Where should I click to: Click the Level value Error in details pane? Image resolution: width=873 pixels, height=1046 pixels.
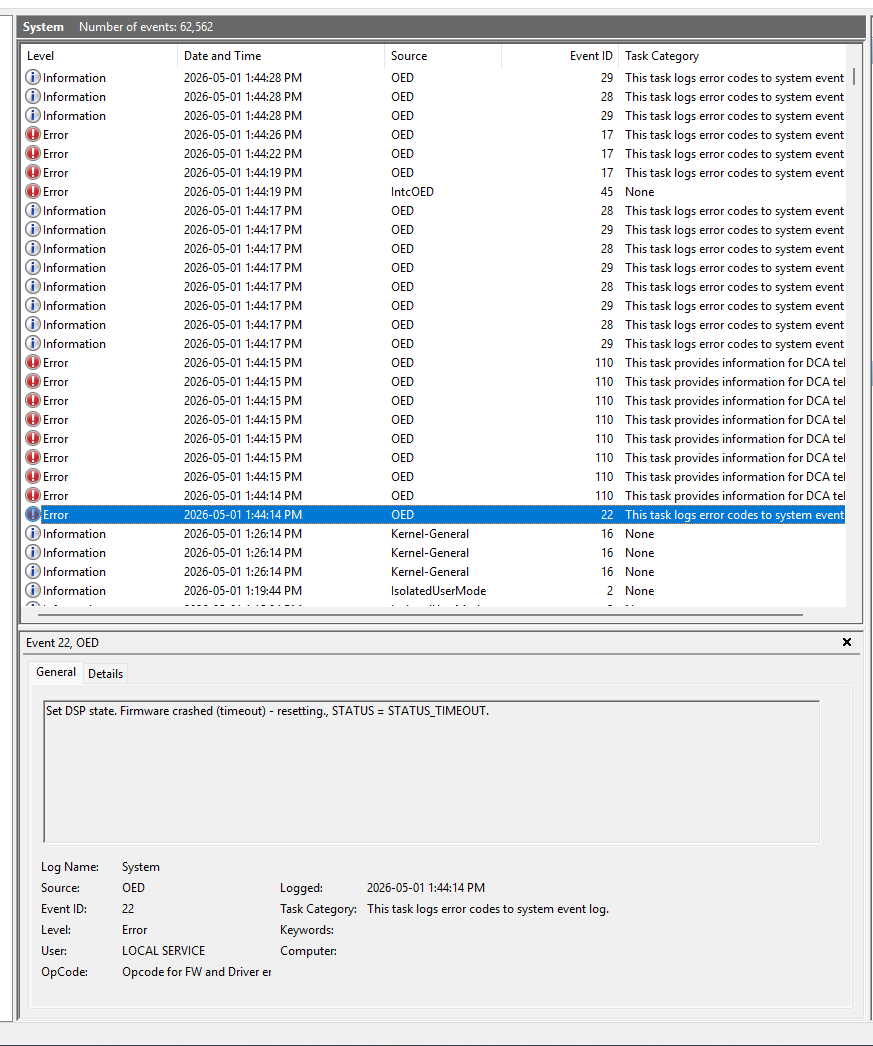134,930
